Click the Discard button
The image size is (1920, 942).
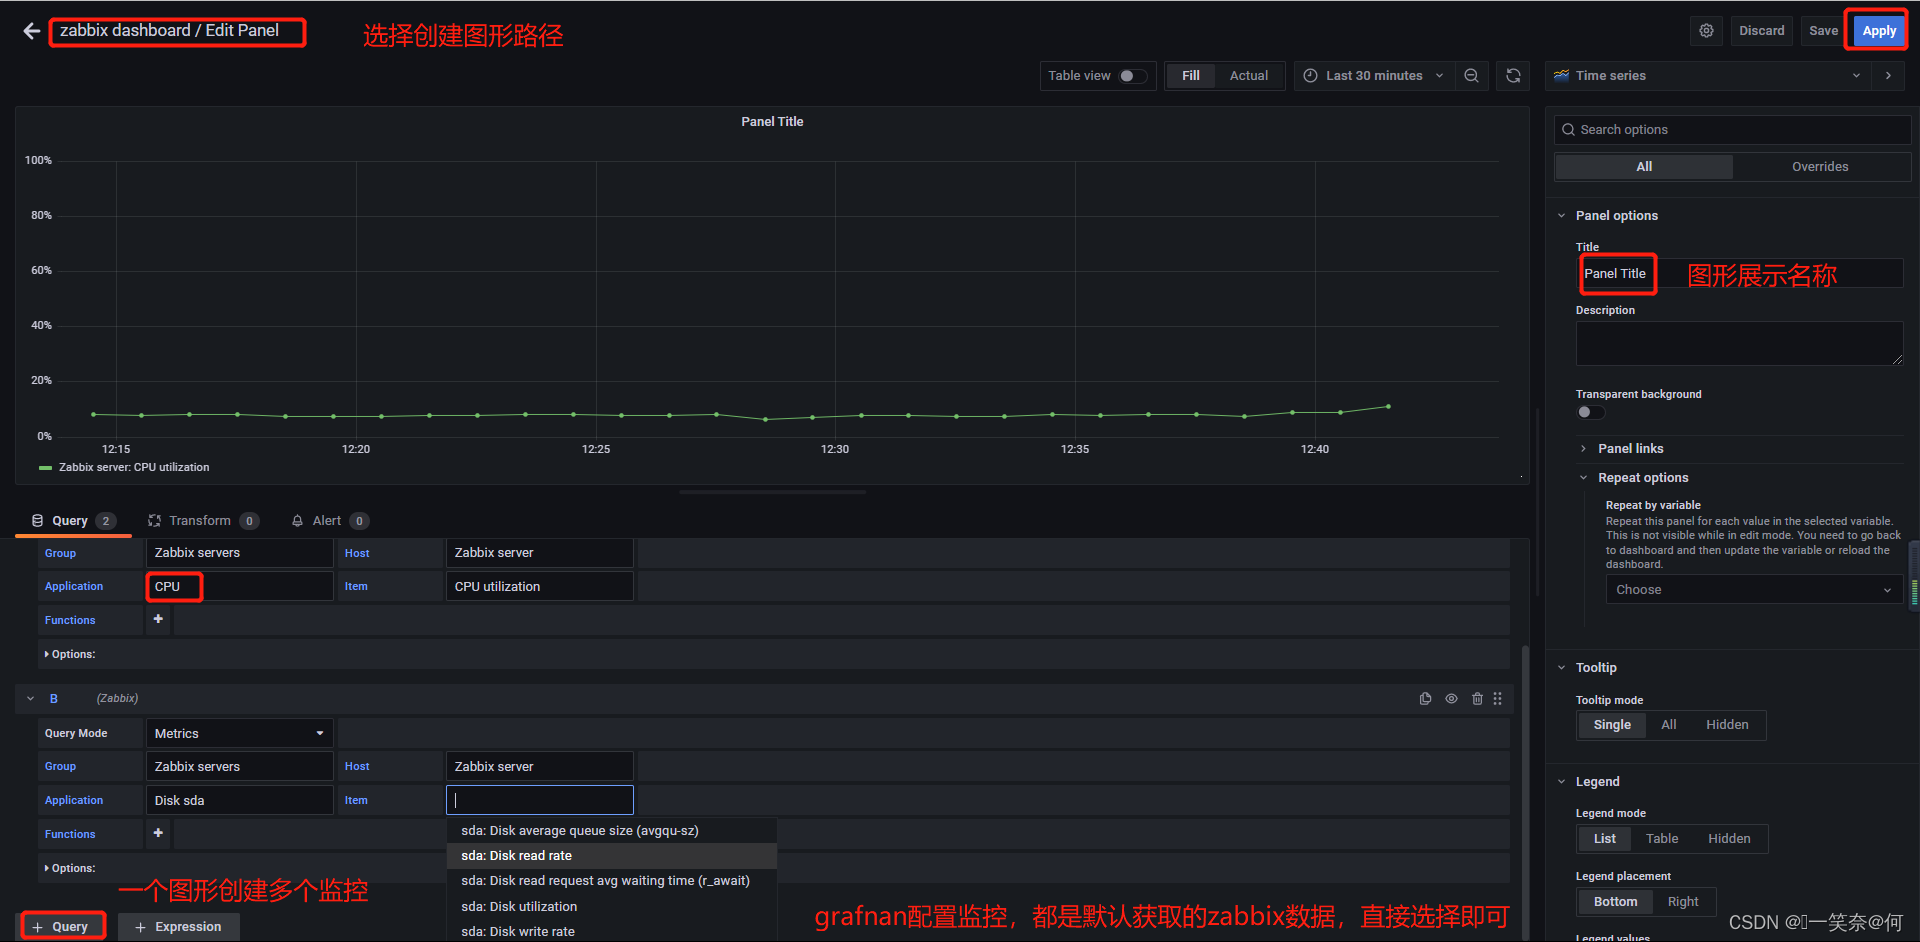tap(1761, 31)
